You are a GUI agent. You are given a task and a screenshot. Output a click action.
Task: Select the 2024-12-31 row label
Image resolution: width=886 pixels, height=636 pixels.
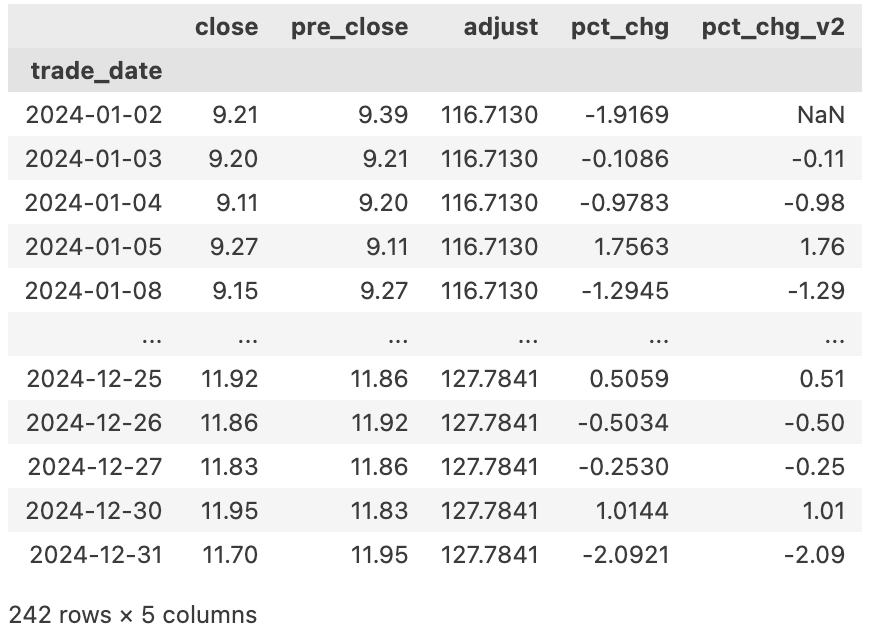tap(93, 554)
